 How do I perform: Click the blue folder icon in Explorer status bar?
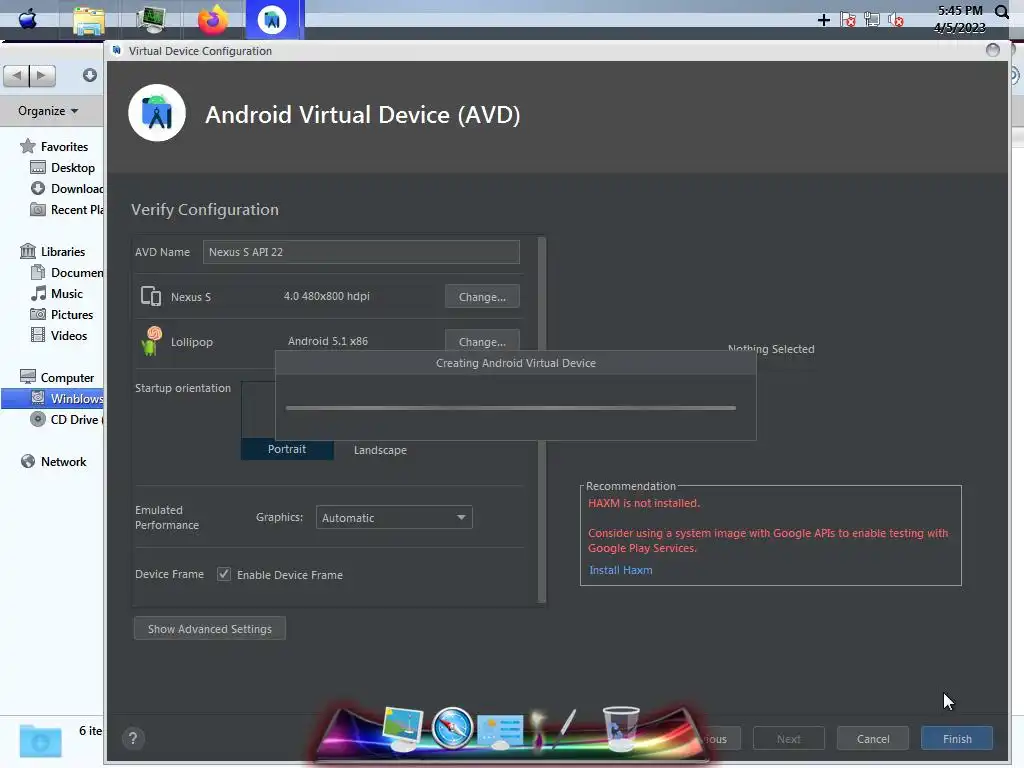click(40, 741)
